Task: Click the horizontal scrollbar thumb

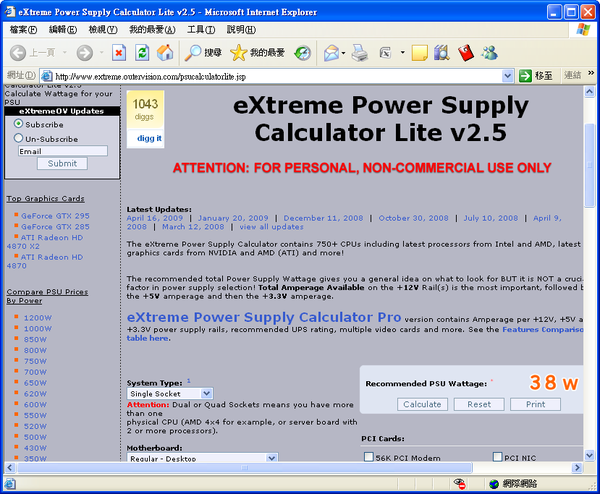Action: pyautogui.click(x=245, y=467)
